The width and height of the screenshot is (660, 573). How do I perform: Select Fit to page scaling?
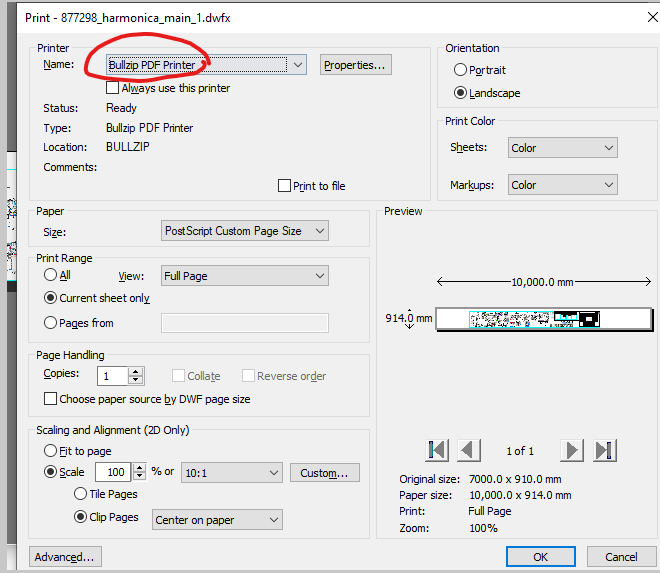coord(50,450)
